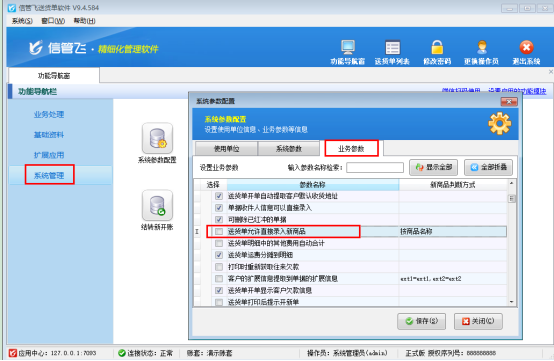Collapse all parameters with 全部折叠

pos(488,167)
